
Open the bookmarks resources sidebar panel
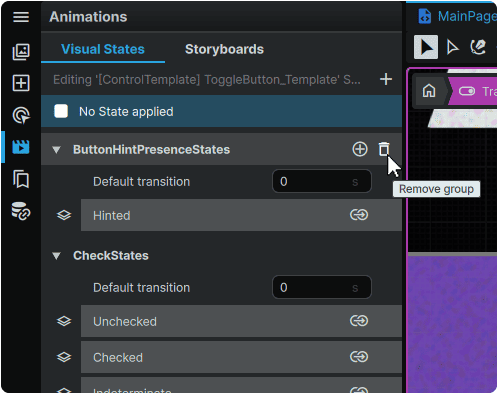pyautogui.click(x=21, y=179)
